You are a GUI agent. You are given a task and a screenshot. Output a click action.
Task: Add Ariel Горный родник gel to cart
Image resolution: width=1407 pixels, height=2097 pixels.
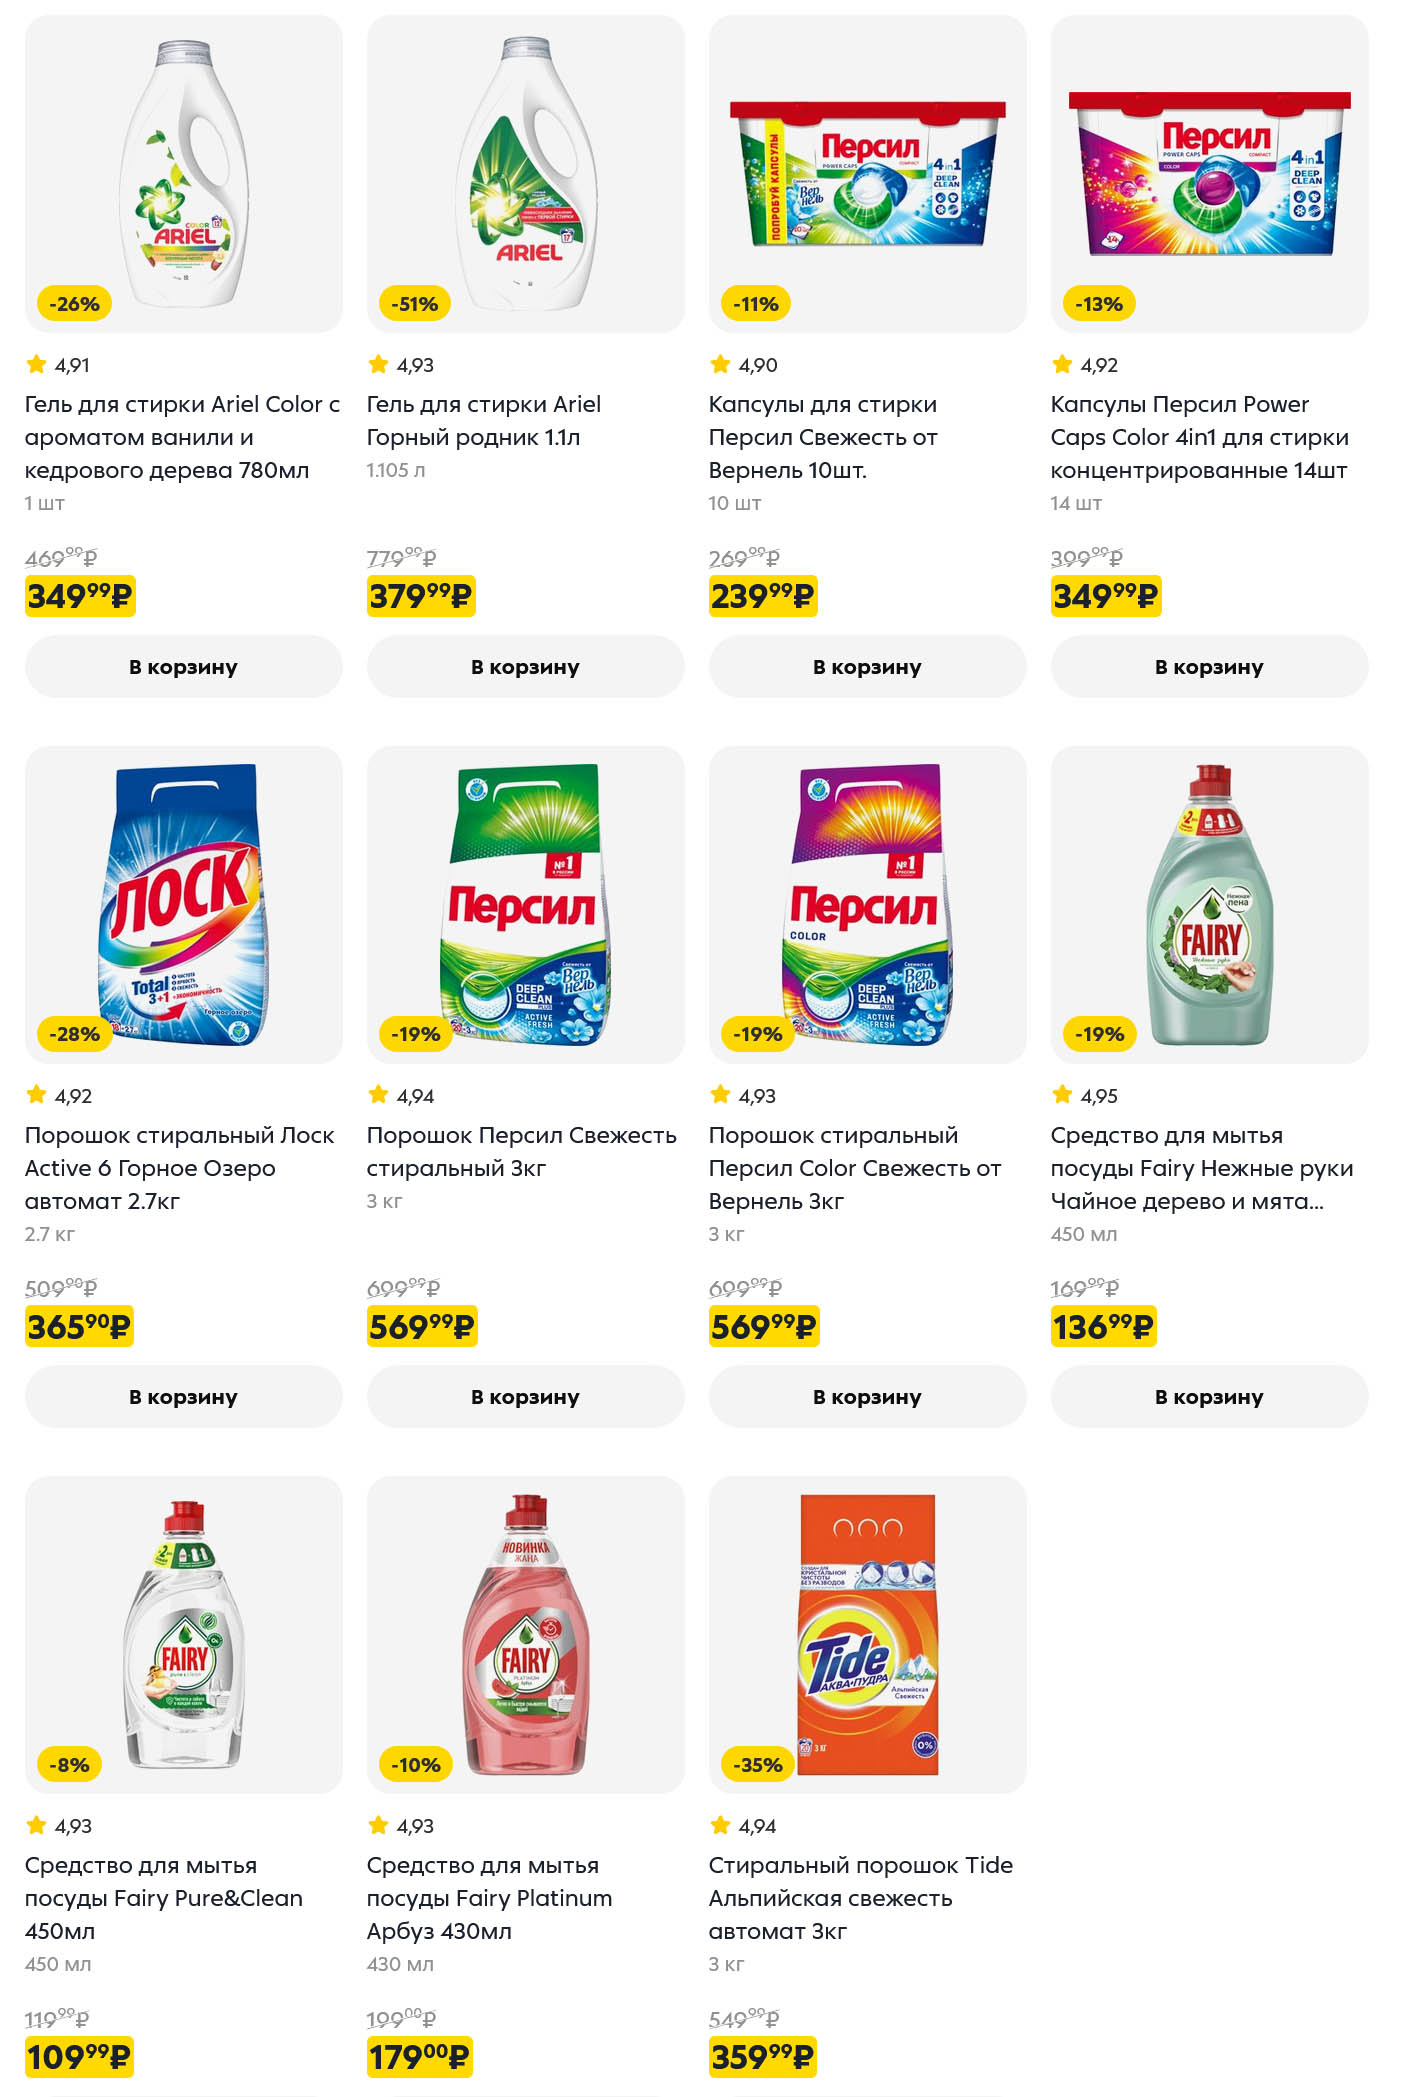coord(526,667)
